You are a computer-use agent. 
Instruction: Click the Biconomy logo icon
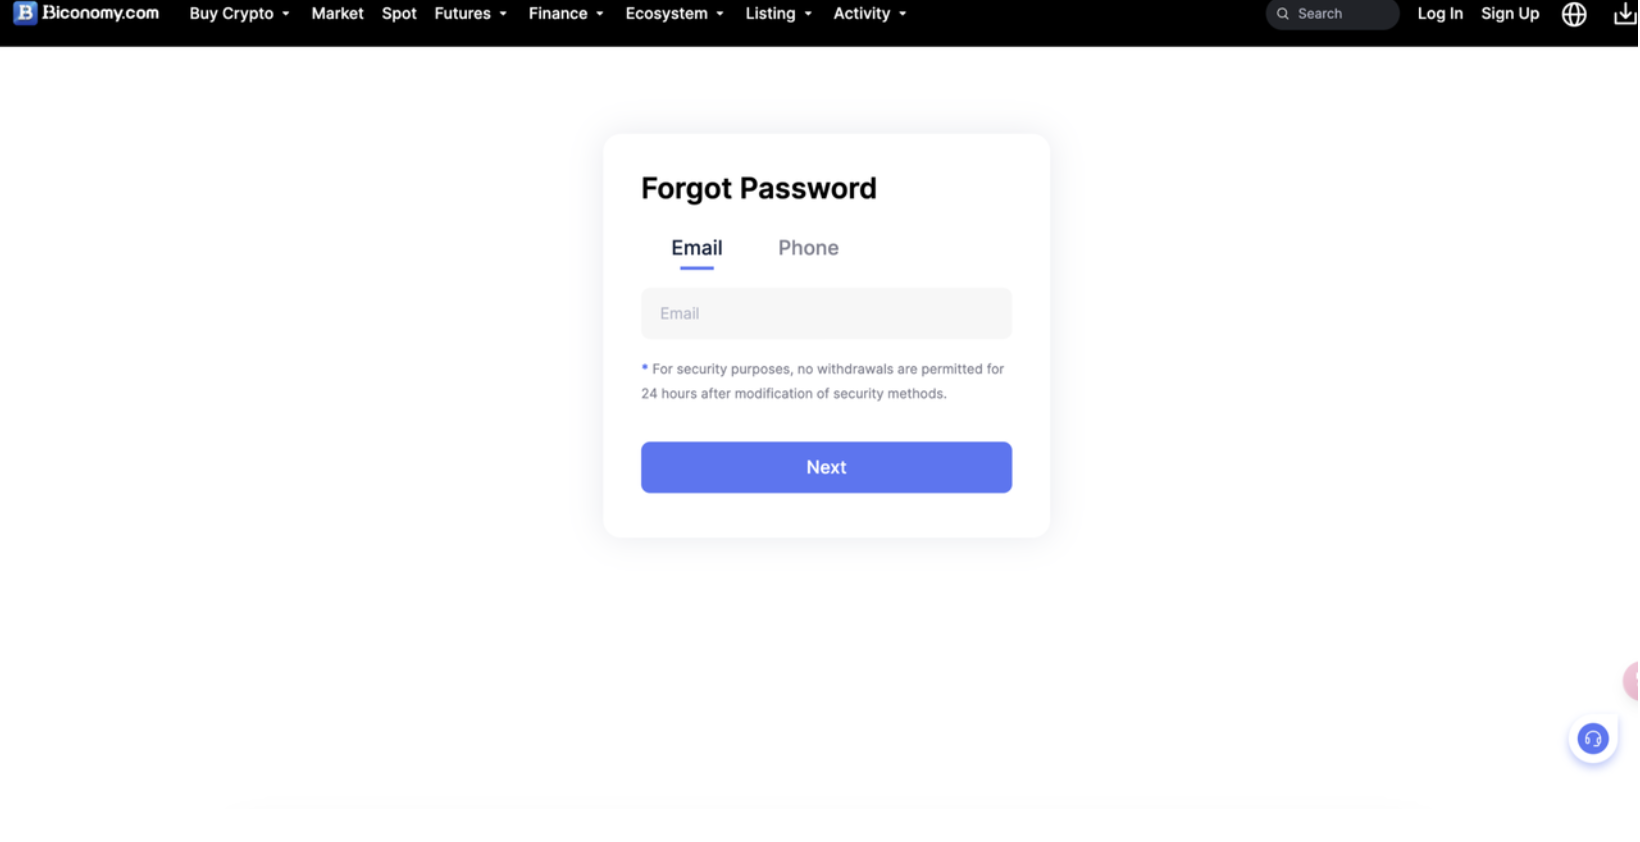point(25,13)
